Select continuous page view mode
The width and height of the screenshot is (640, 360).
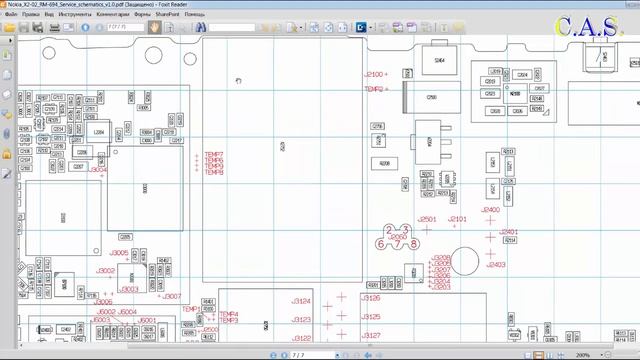(539, 355)
